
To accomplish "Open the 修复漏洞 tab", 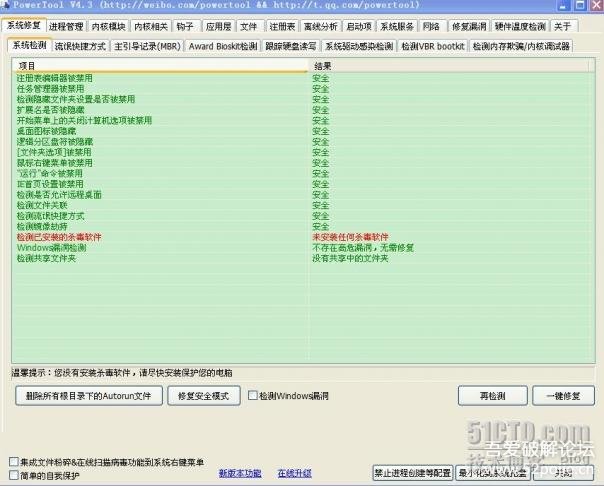I will click(469, 26).
